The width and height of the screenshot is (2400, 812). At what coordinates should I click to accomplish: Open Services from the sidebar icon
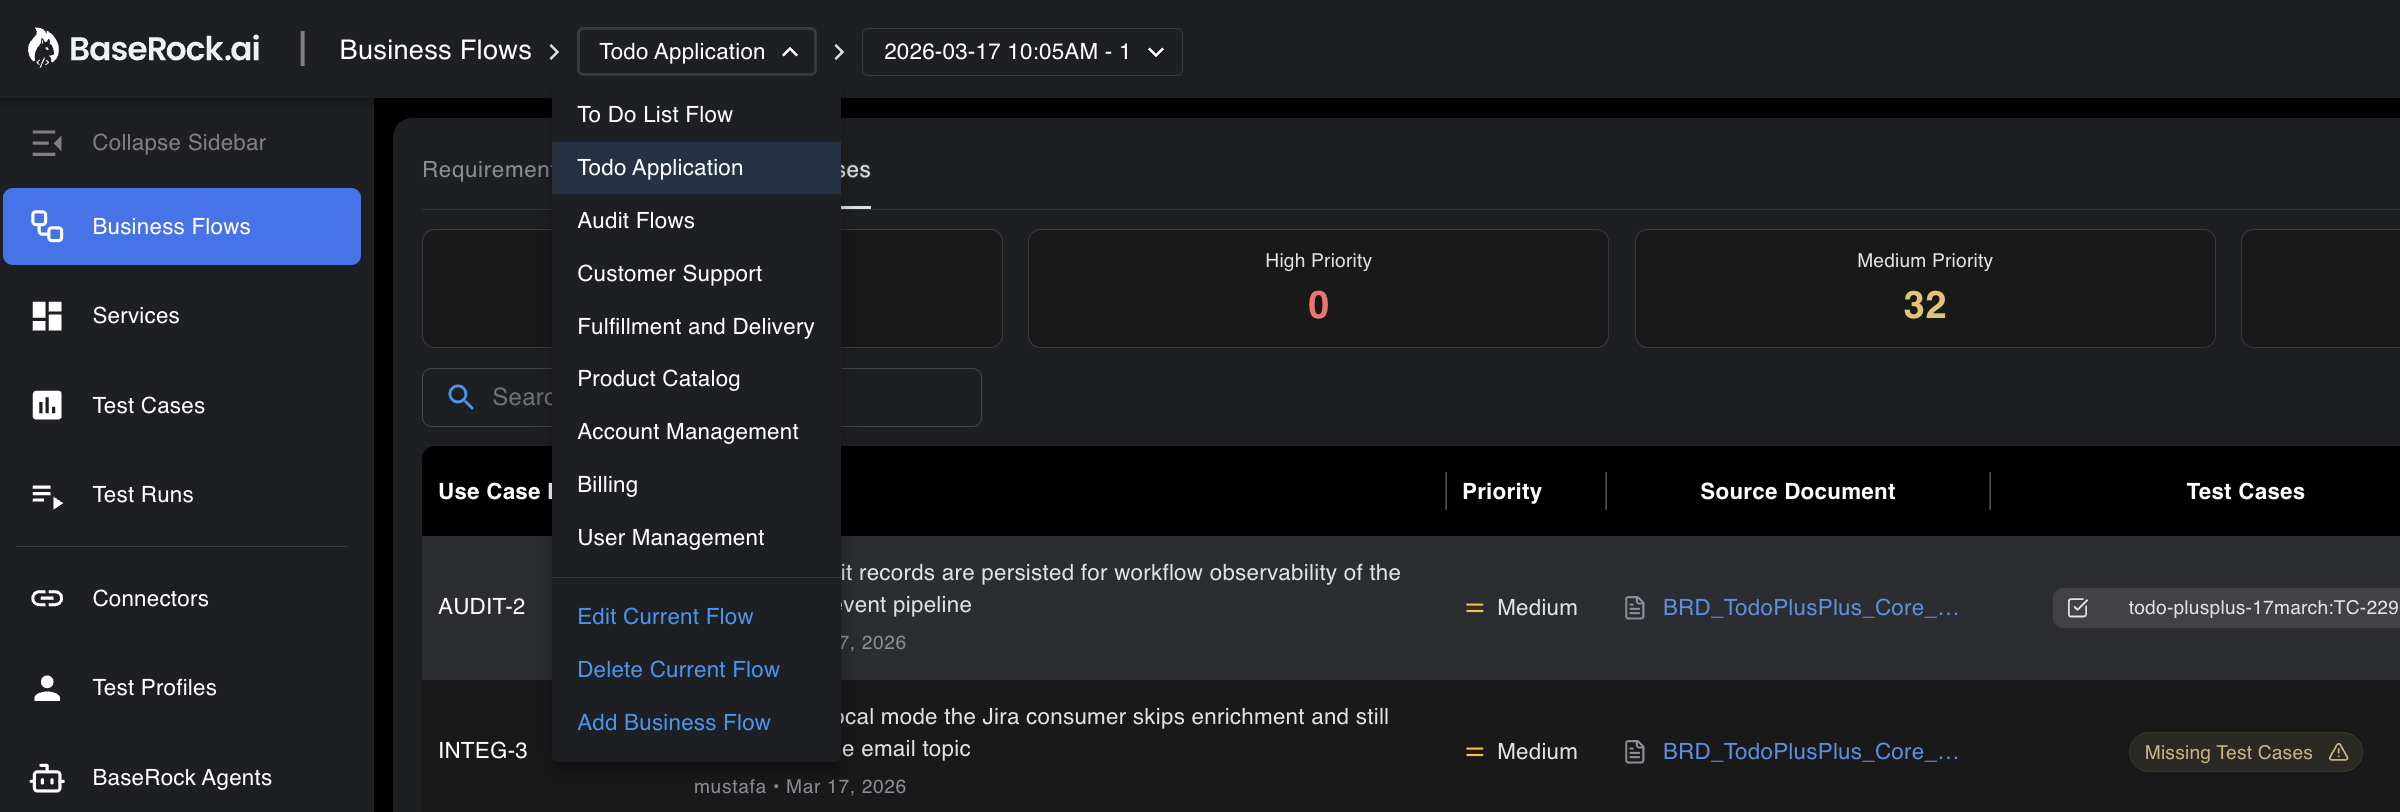tap(47, 316)
